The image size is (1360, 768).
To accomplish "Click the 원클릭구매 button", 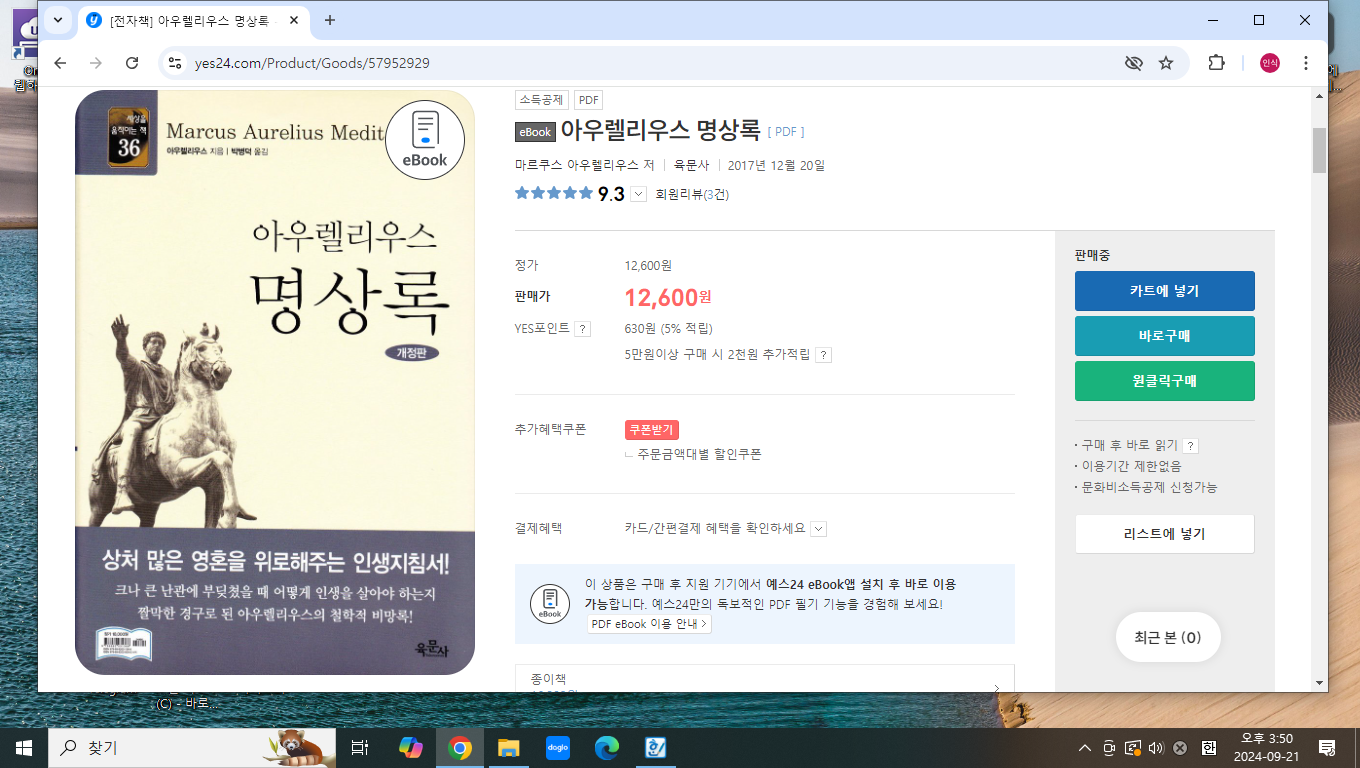I will pos(1164,381).
